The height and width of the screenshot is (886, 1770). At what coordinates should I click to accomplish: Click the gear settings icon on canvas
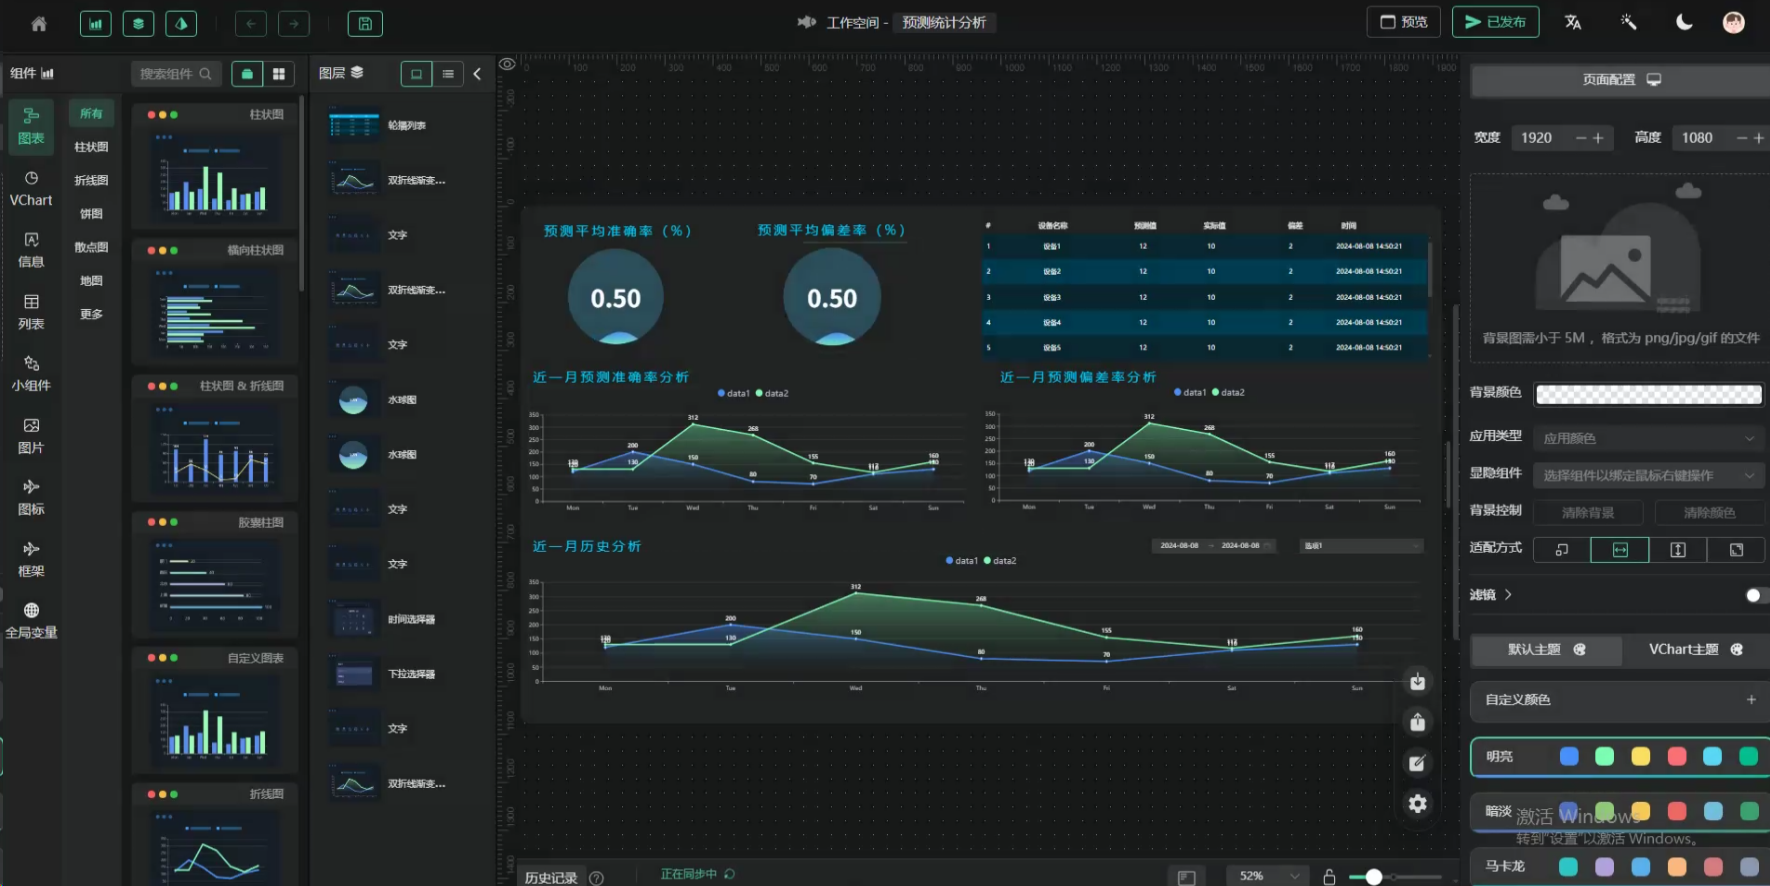[x=1417, y=803]
